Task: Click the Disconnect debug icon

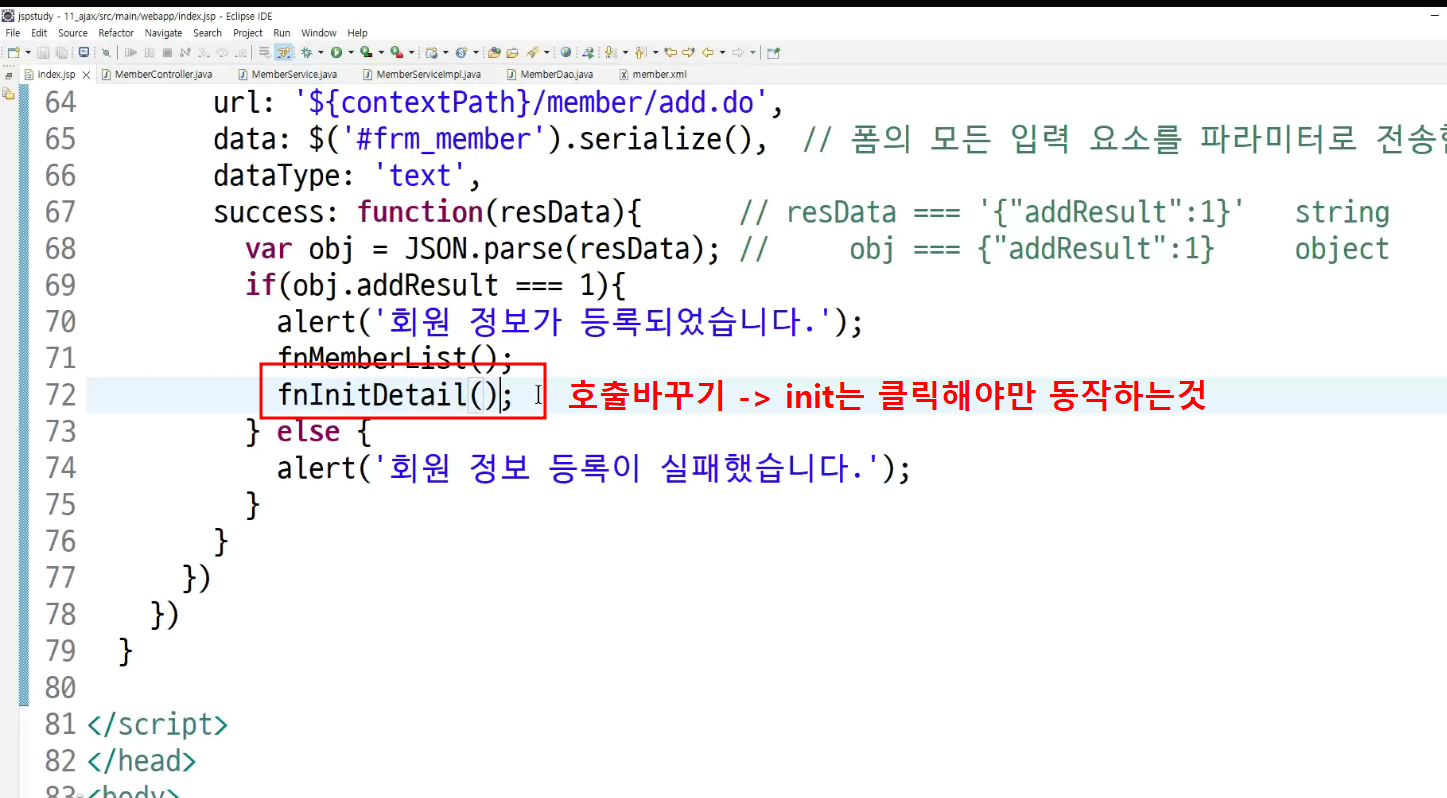Action: point(185,52)
